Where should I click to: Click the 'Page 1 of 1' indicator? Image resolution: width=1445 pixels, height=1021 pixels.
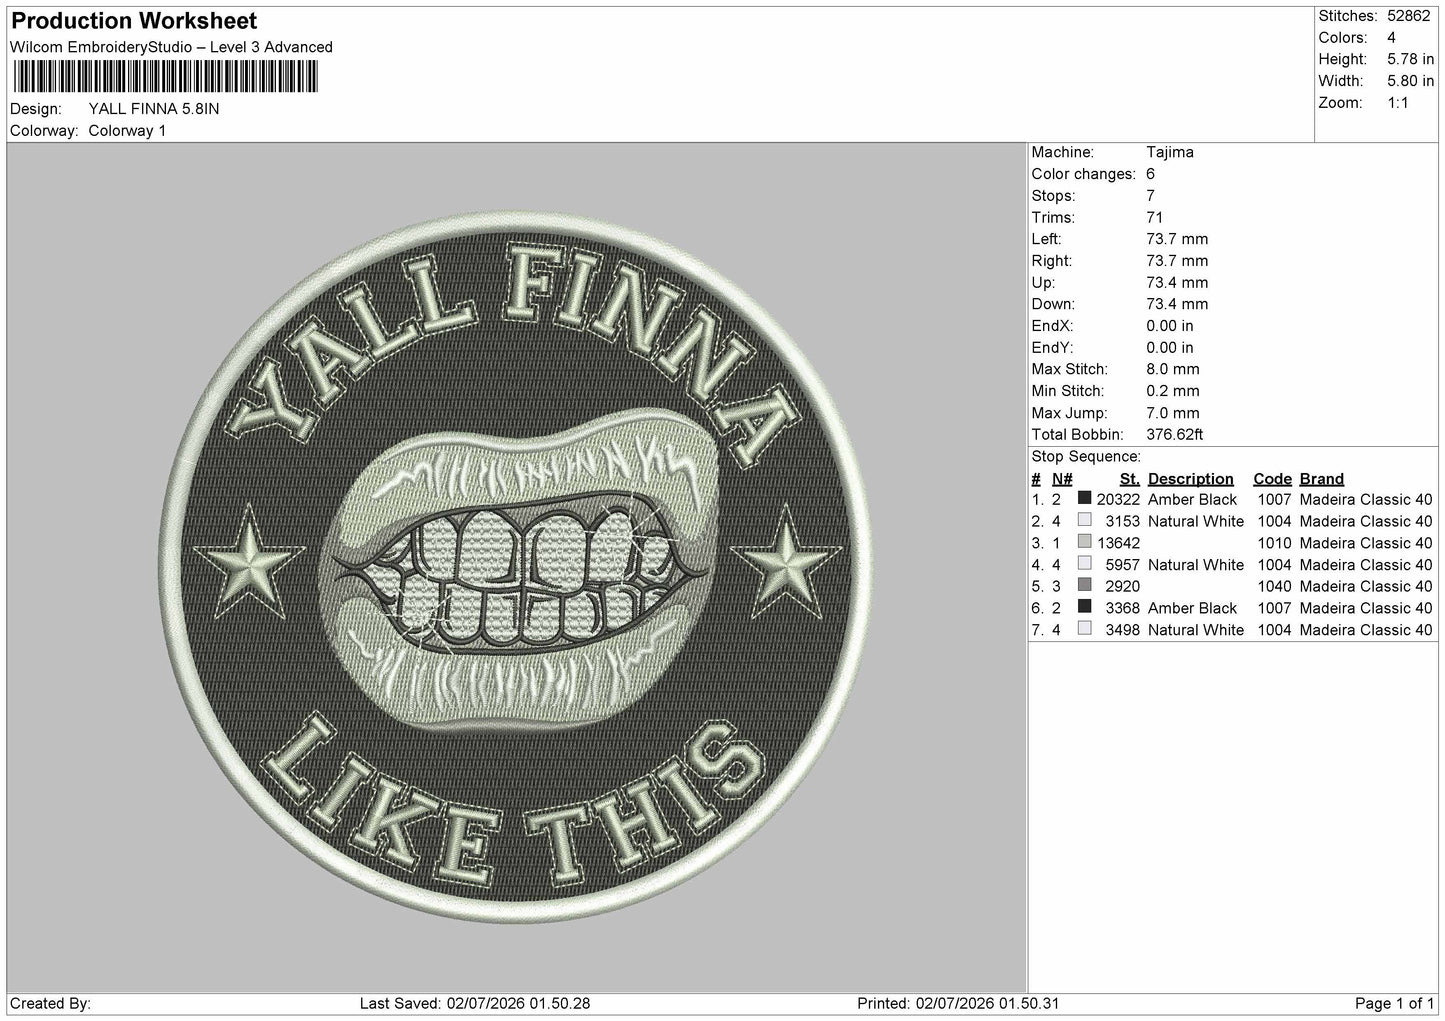[1395, 1003]
